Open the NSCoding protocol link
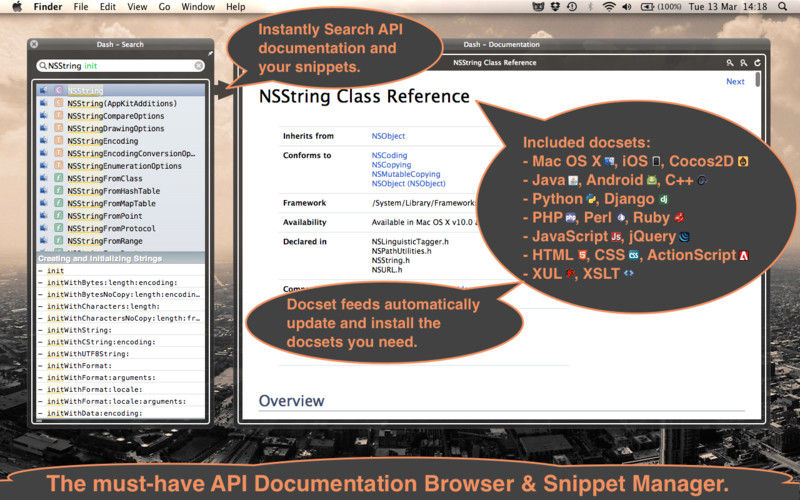Image resolution: width=800 pixels, height=500 pixels. pos(389,155)
